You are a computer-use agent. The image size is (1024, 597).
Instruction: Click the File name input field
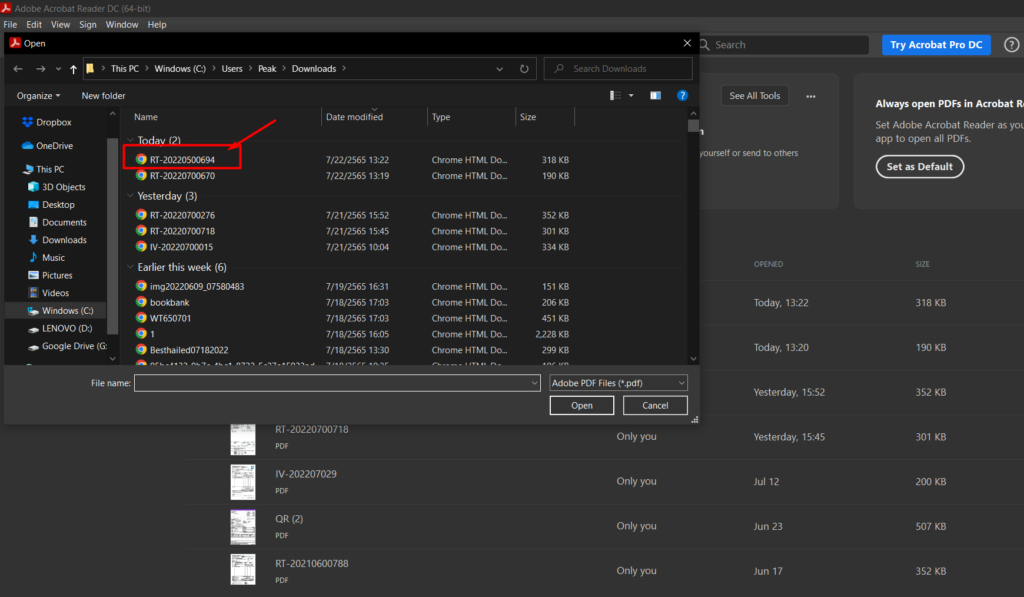330,382
